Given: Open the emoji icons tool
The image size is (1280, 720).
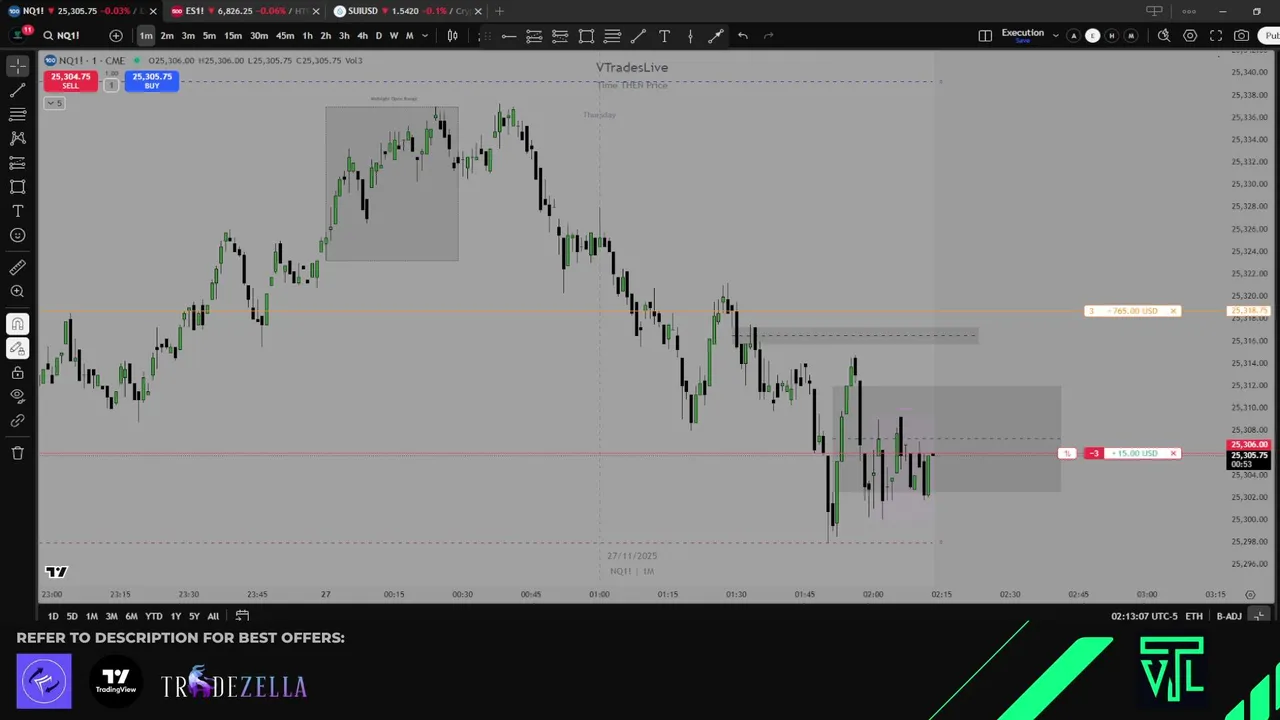Looking at the screenshot, I should [x=17, y=235].
